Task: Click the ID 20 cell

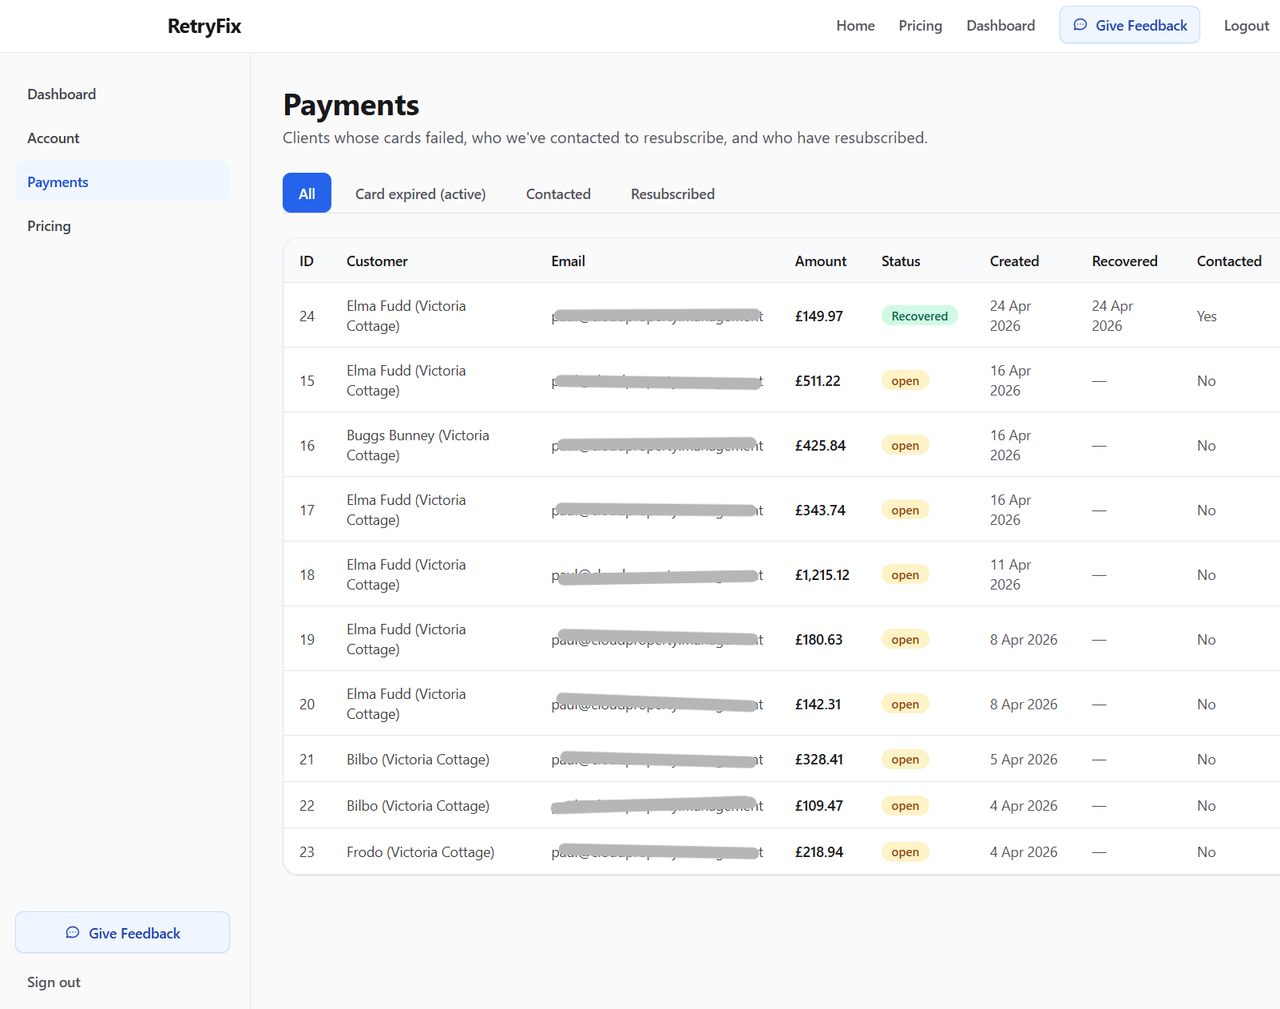Action: click(x=307, y=704)
